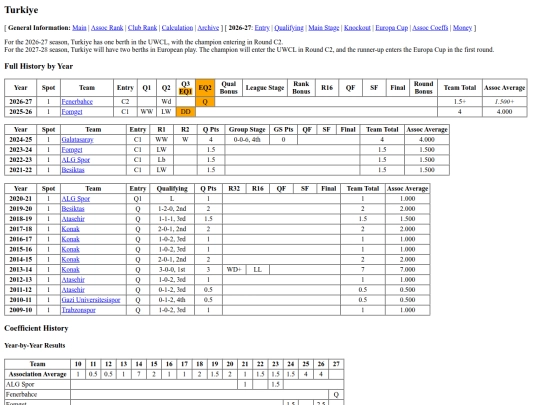Open Fomget team link in 2023-24 row

[x=72, y=149]
